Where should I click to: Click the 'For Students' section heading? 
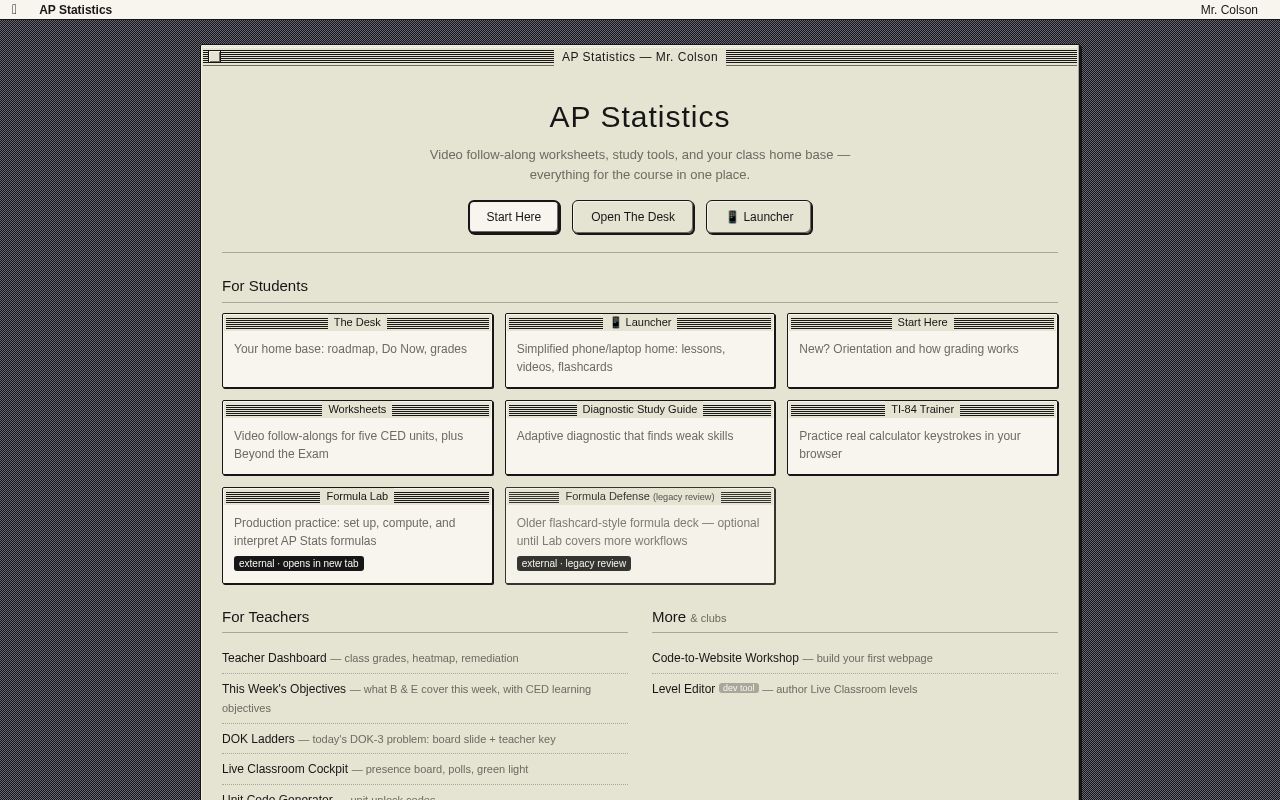point(265,286)
